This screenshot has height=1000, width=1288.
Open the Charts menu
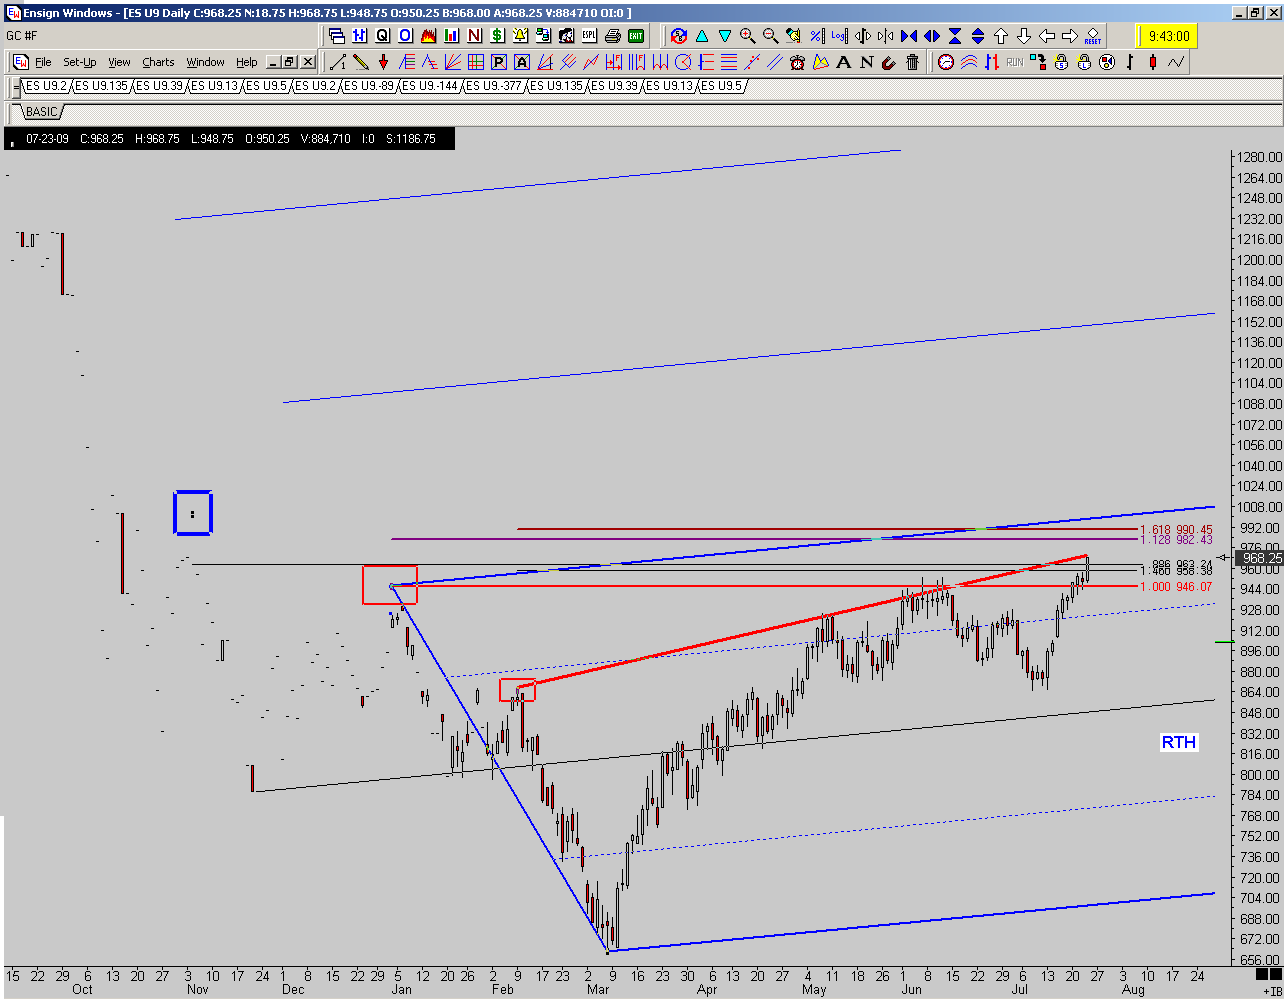[x=158, y=62]
